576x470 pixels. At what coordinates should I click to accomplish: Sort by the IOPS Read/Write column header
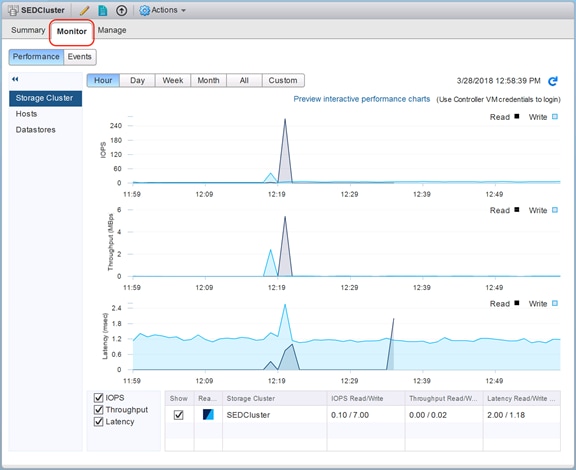366,398
